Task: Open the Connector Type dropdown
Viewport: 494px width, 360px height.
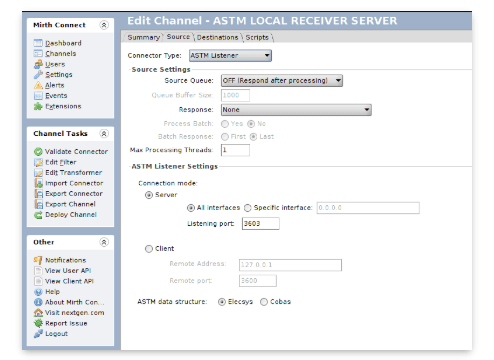Action: 230,56
